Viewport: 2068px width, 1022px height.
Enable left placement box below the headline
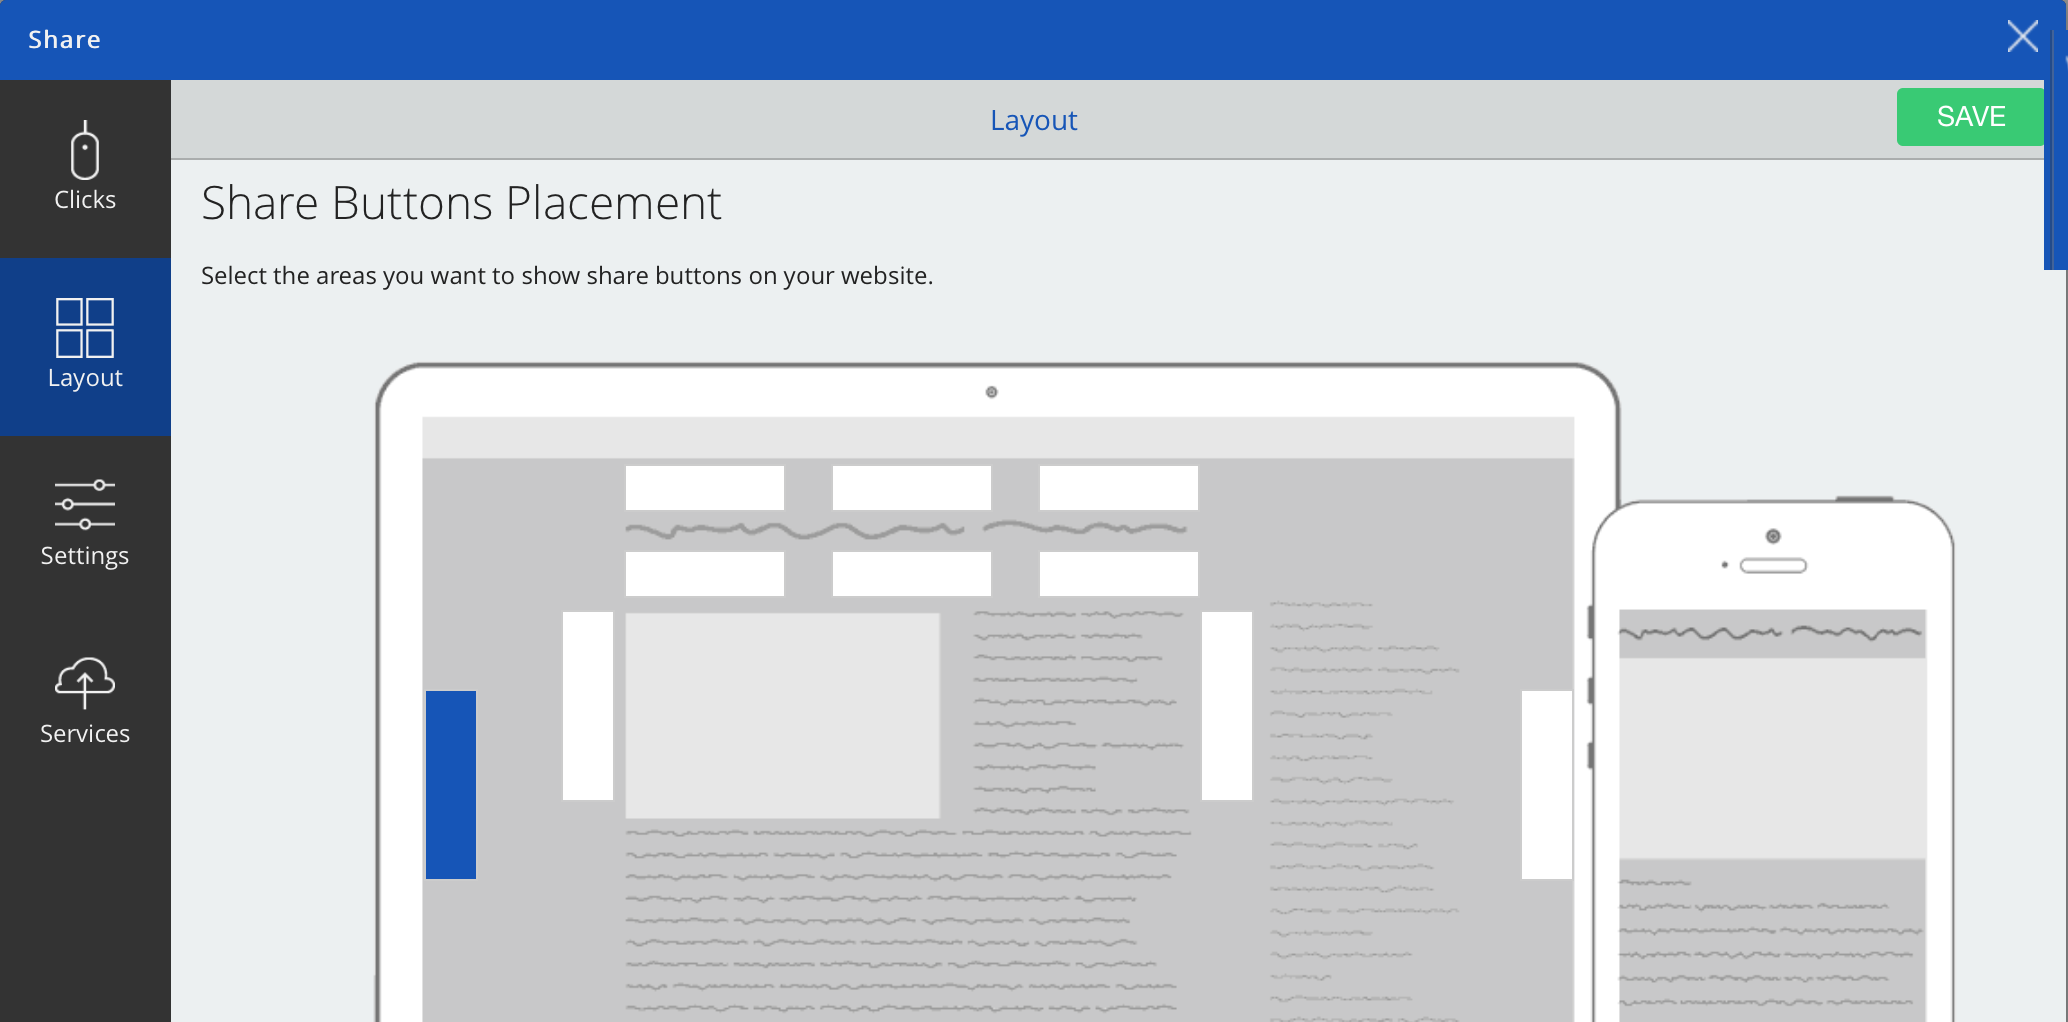[705, 574]
